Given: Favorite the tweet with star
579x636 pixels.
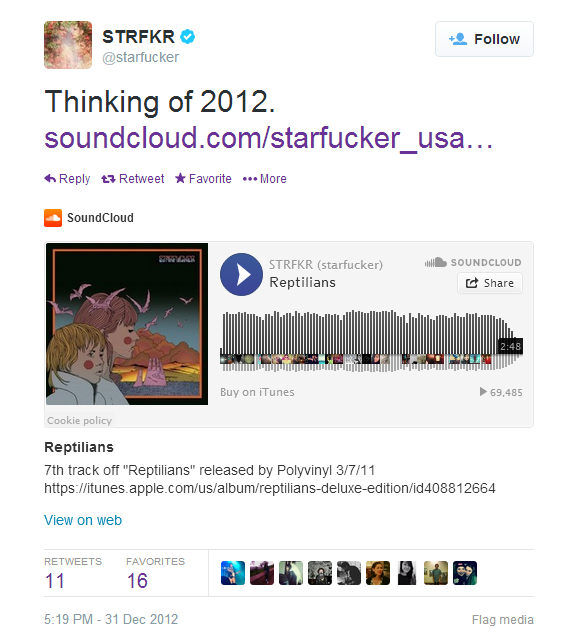Looking at the screenshot, I should (x=203, y=178).
